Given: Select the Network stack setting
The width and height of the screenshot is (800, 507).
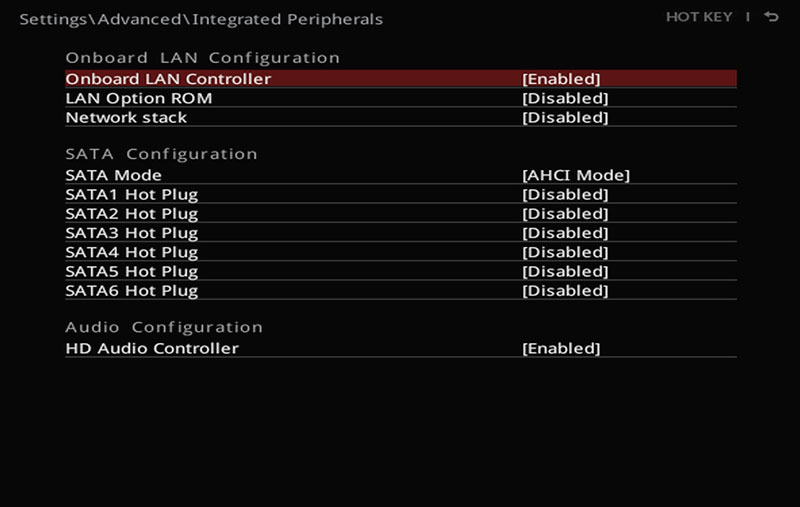Looking at the screenshot, I should 401,117.
